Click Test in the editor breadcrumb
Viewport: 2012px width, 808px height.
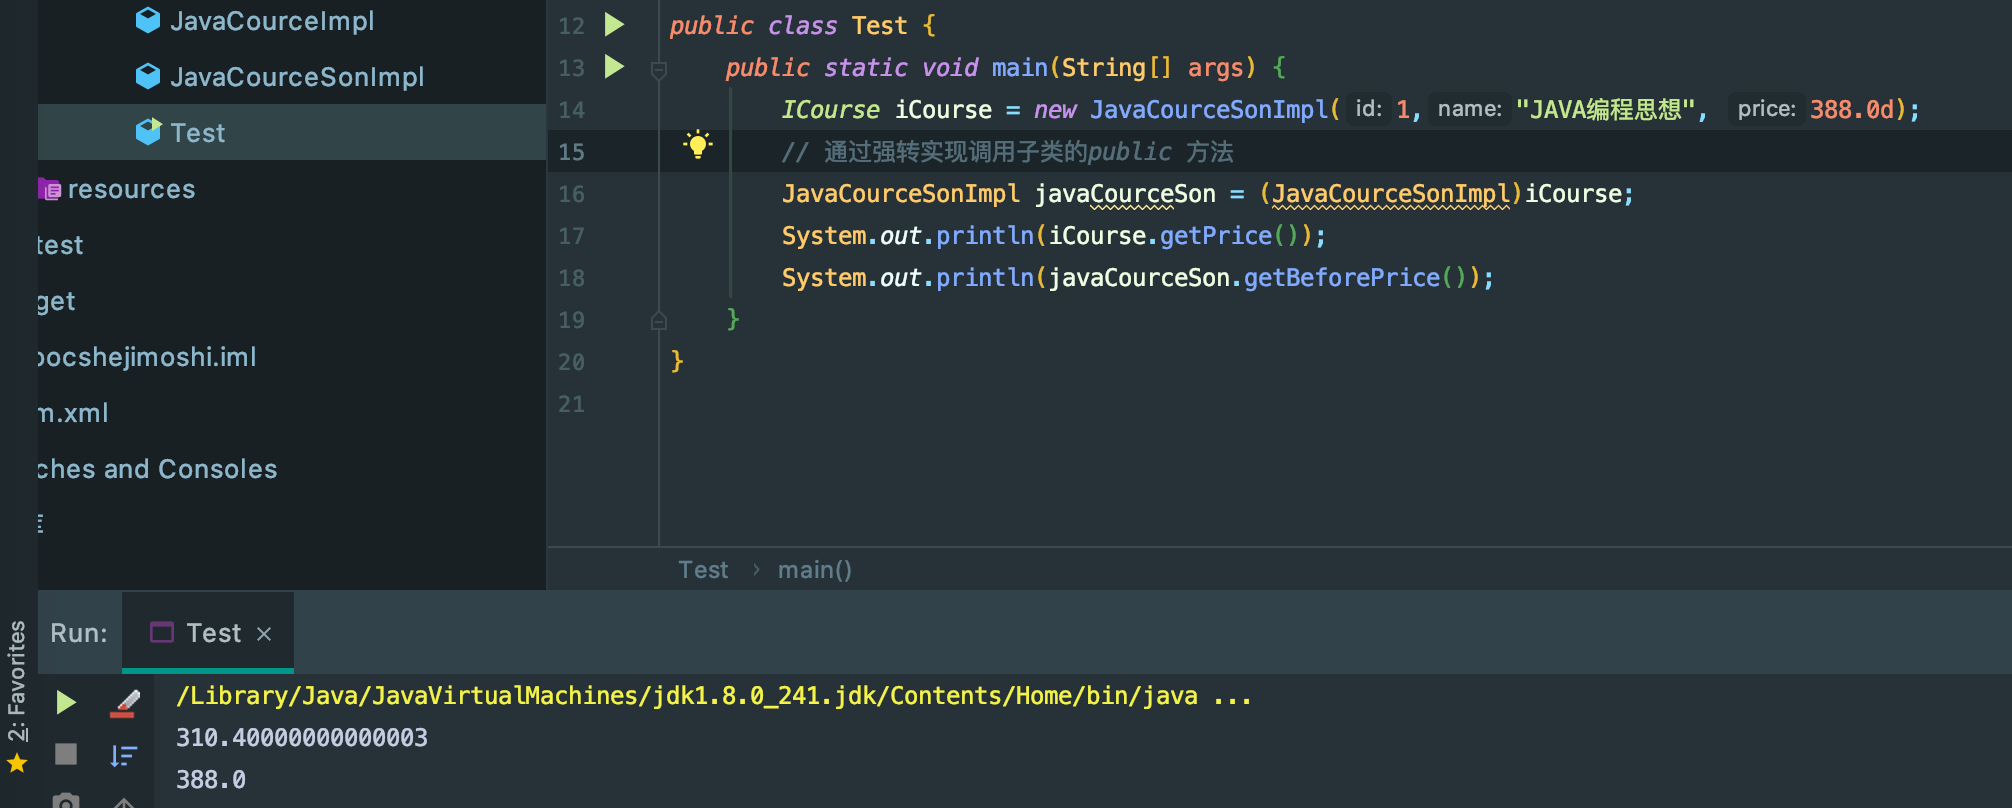[x=703, y=569]
